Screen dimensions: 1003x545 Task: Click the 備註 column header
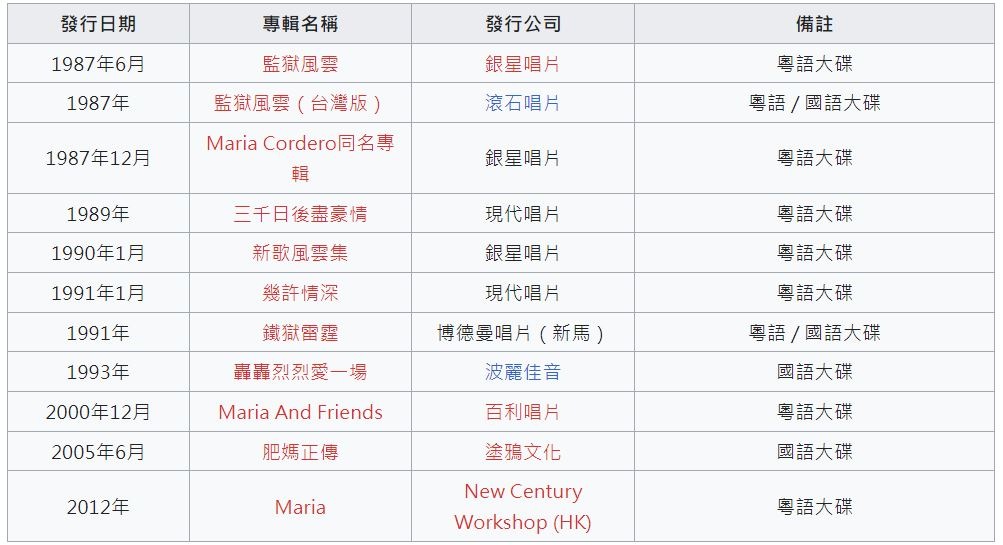(x=814, y=24)
